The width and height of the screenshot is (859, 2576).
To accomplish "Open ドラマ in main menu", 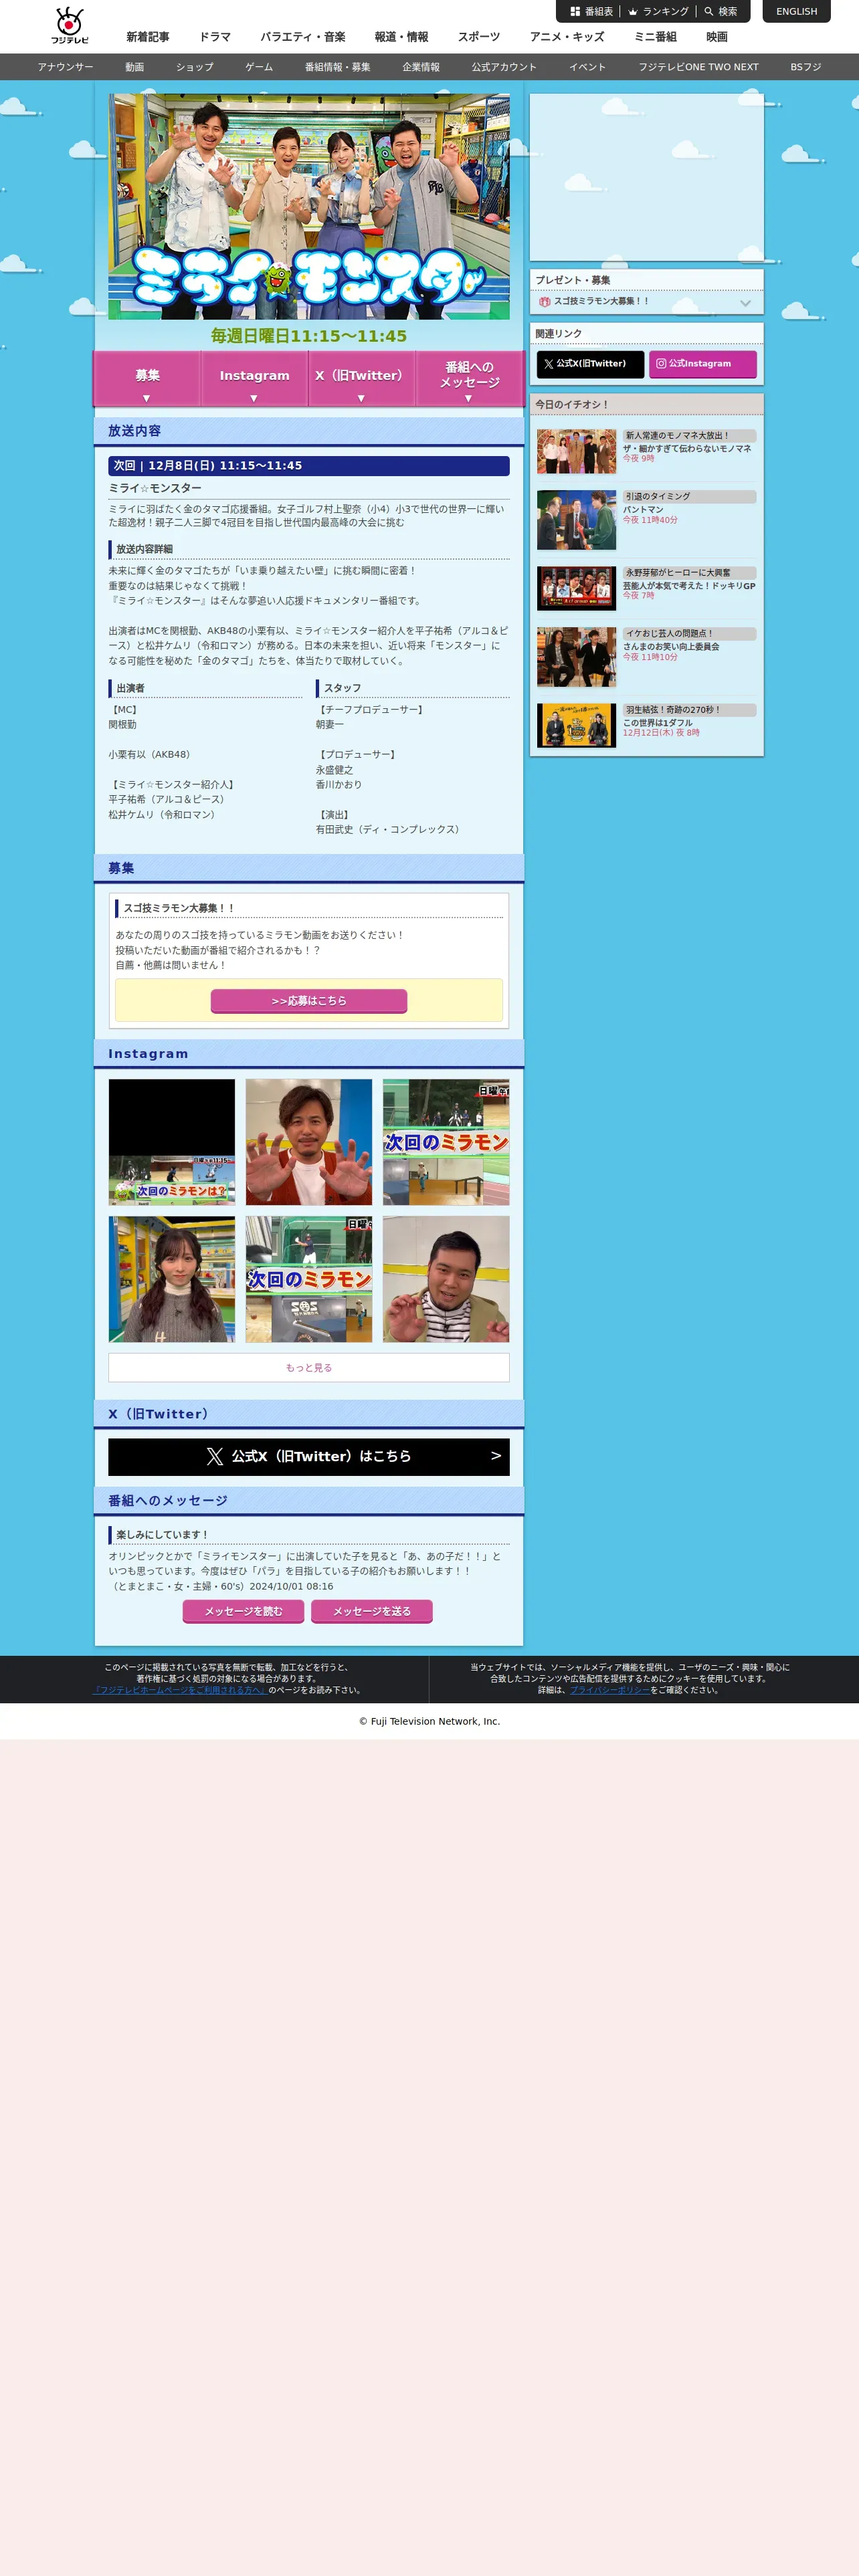I will pyautogui.click(x=215, y=37).
